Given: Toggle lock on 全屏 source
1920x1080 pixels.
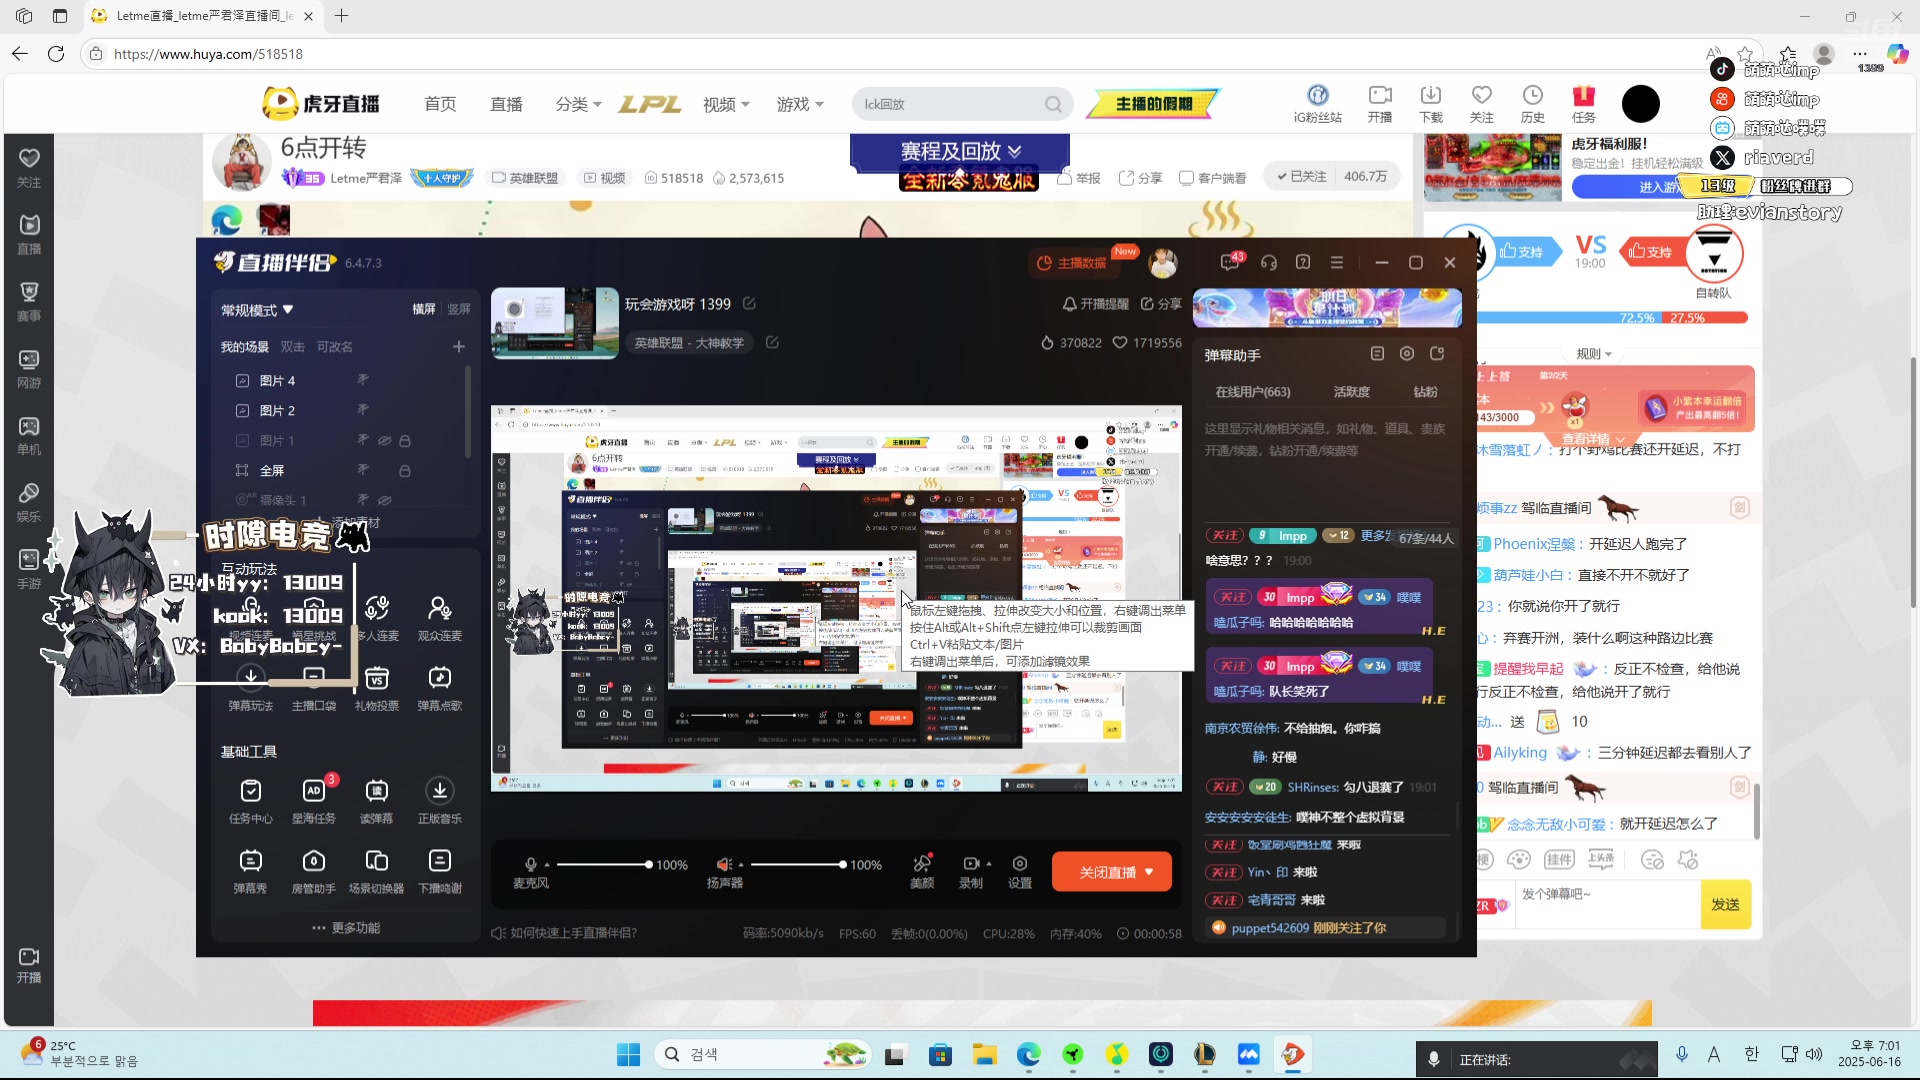Looking at the screenshot, I should click(405, 470).
